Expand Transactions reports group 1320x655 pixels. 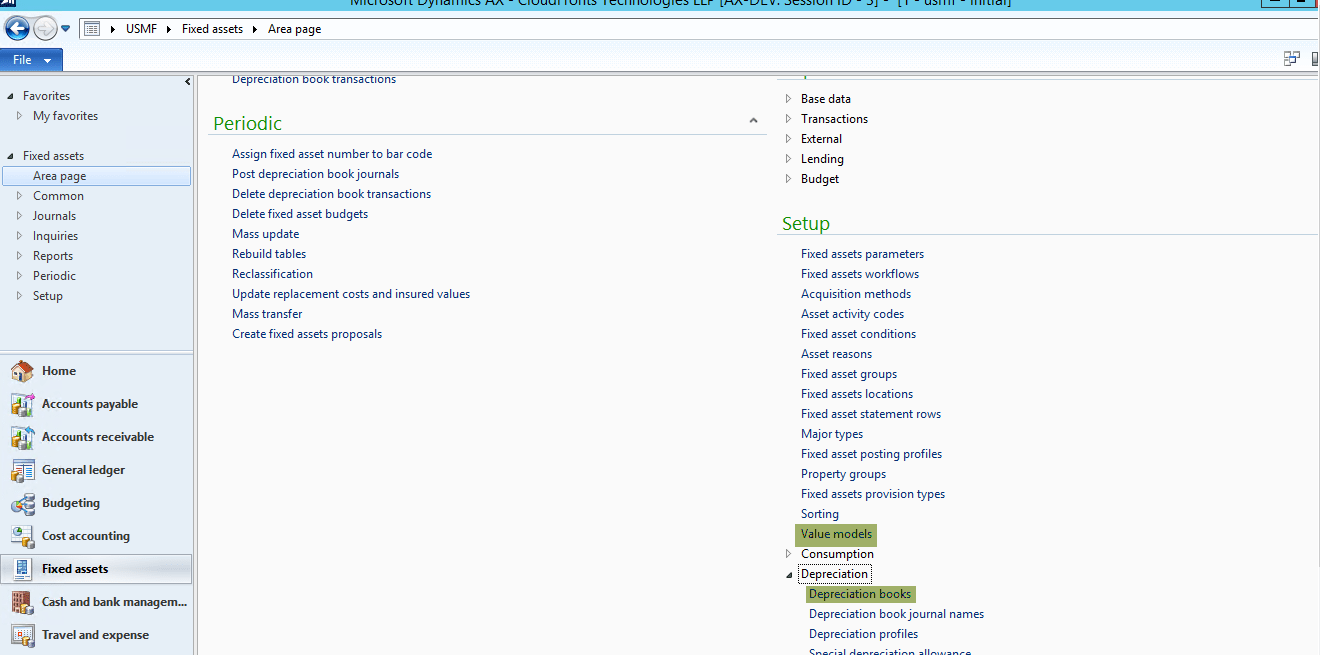click(788, 119)
